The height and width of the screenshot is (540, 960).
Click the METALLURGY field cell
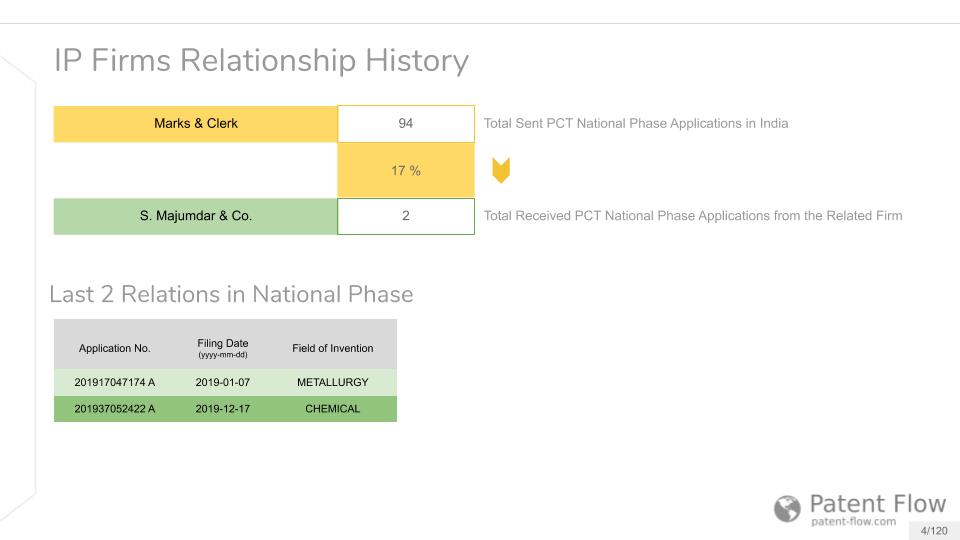[x=332, y=382]
